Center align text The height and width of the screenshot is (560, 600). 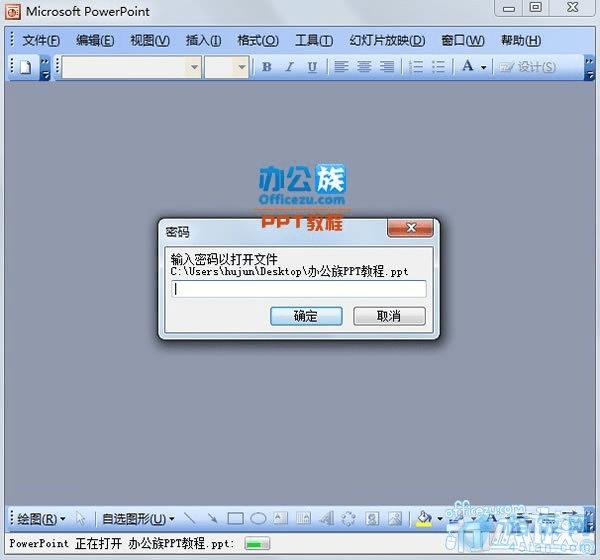(364, 67)
